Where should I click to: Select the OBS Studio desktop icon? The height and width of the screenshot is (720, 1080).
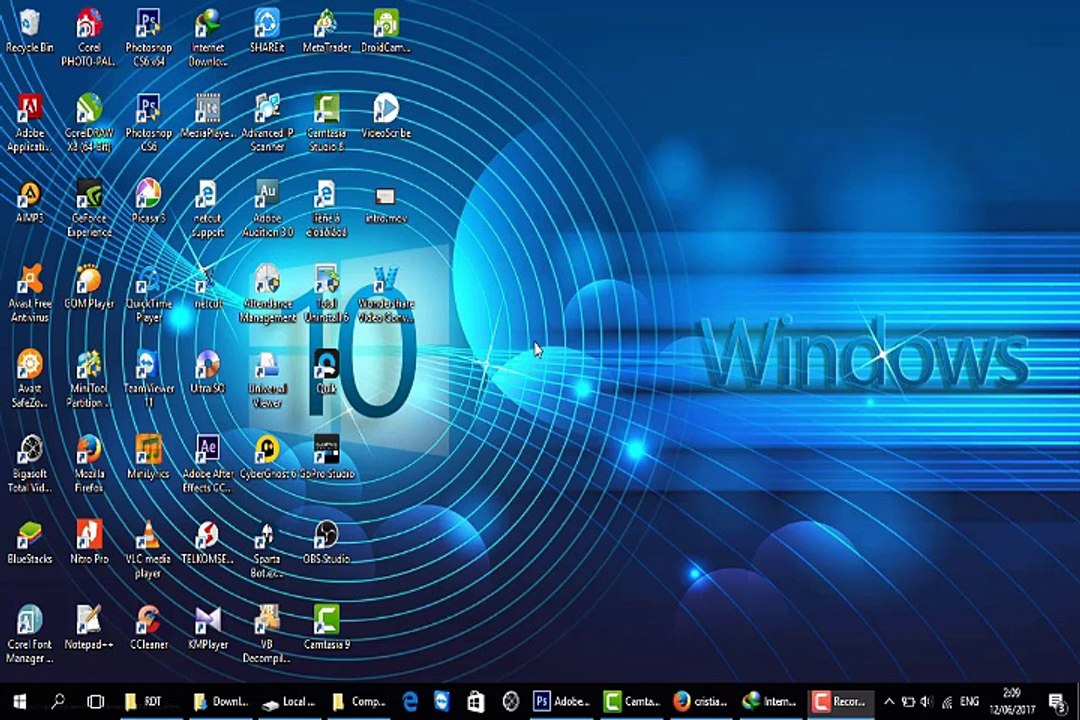pyautogui.click(x=326, y=542)
